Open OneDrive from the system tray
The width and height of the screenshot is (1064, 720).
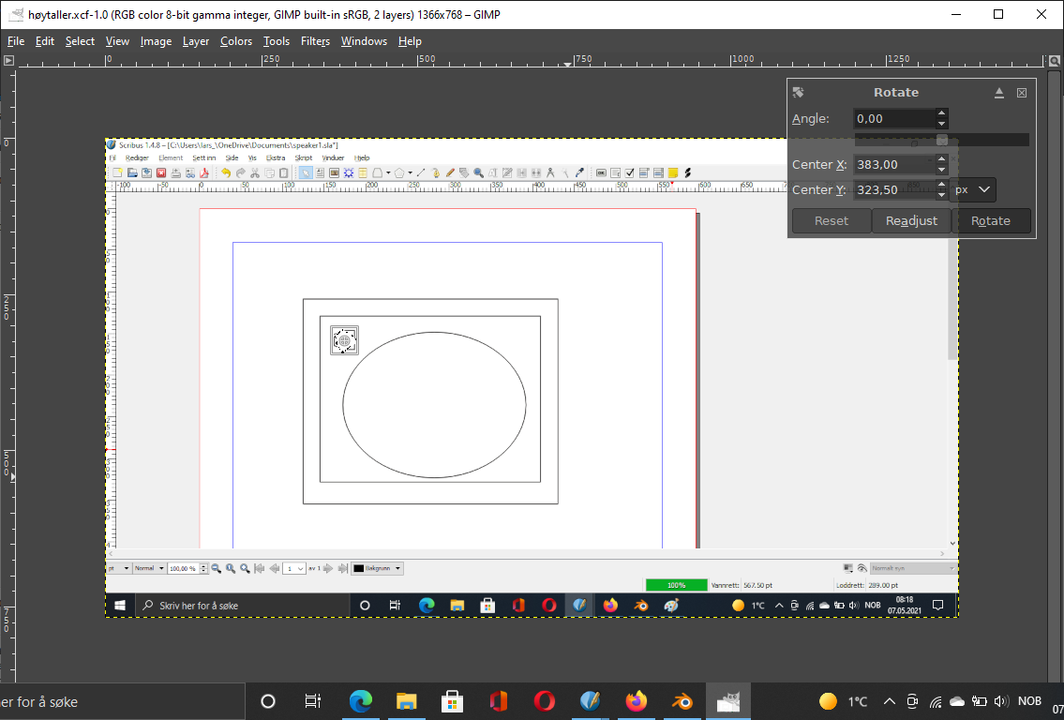[x=956, y=701]
